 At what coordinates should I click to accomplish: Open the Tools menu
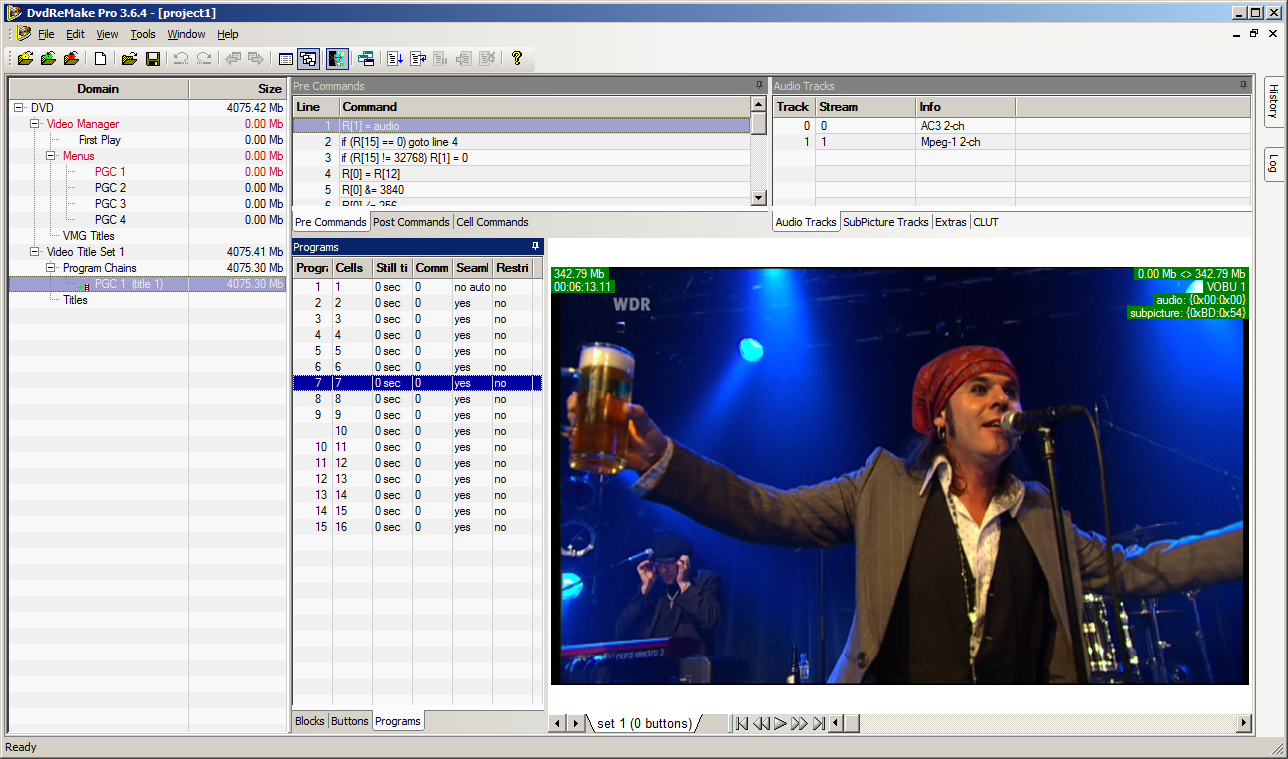tap(143, 34)
